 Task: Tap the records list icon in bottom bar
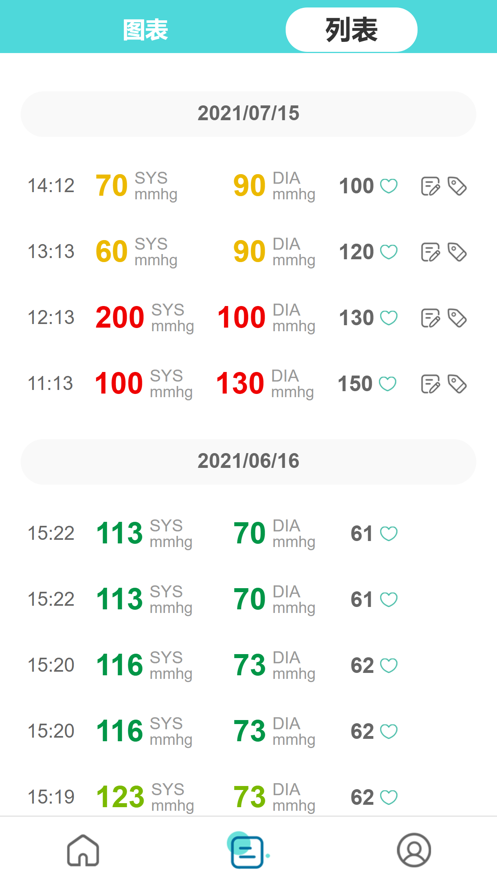pos(247,852)
